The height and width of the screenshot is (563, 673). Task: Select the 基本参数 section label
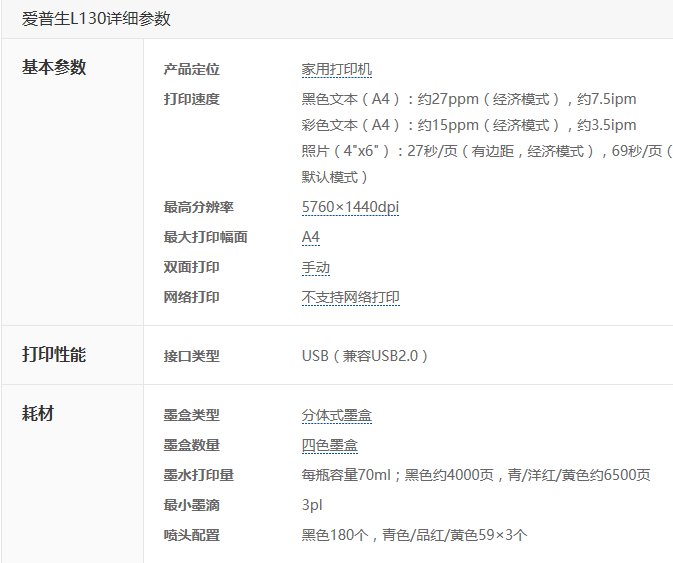pyautogui.click(x=54, y=67)
